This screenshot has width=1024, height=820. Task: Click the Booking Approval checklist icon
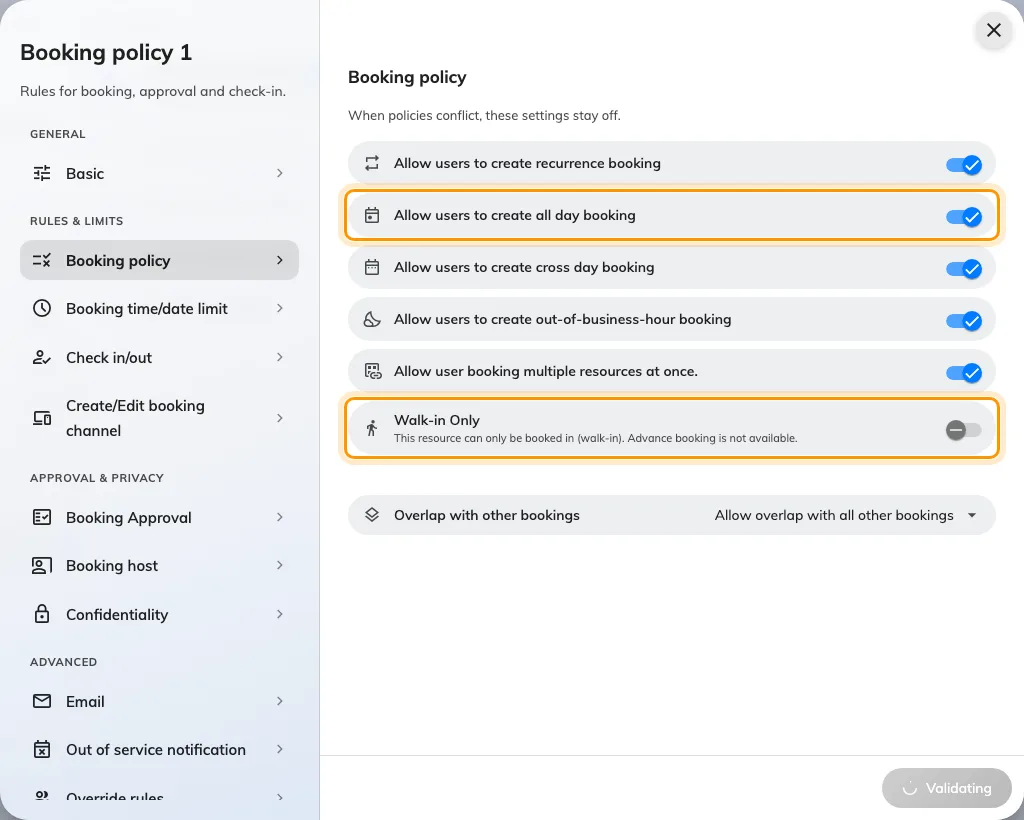click(42, 517)
